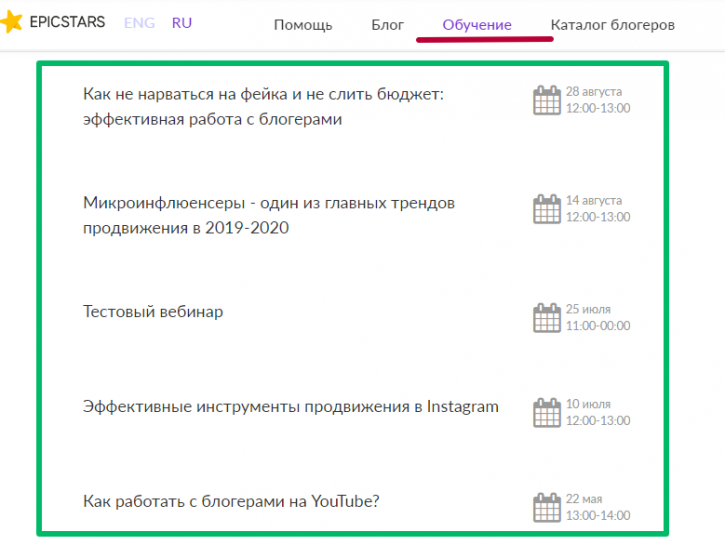Viewport: 725px width, 545px height.
Task: Click the Epicstars star logo icon
Action: [11, 22]
